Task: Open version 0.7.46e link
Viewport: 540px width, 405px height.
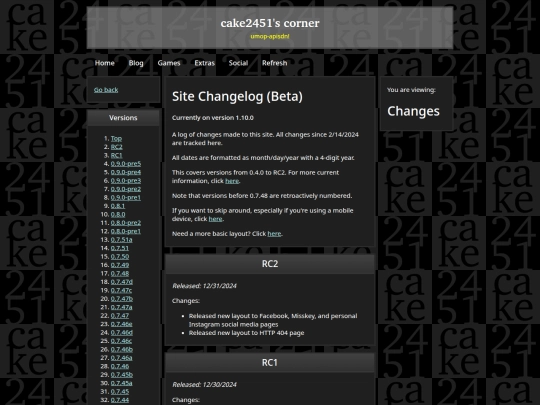Action: pyautogui.click(x=122, y=324)
